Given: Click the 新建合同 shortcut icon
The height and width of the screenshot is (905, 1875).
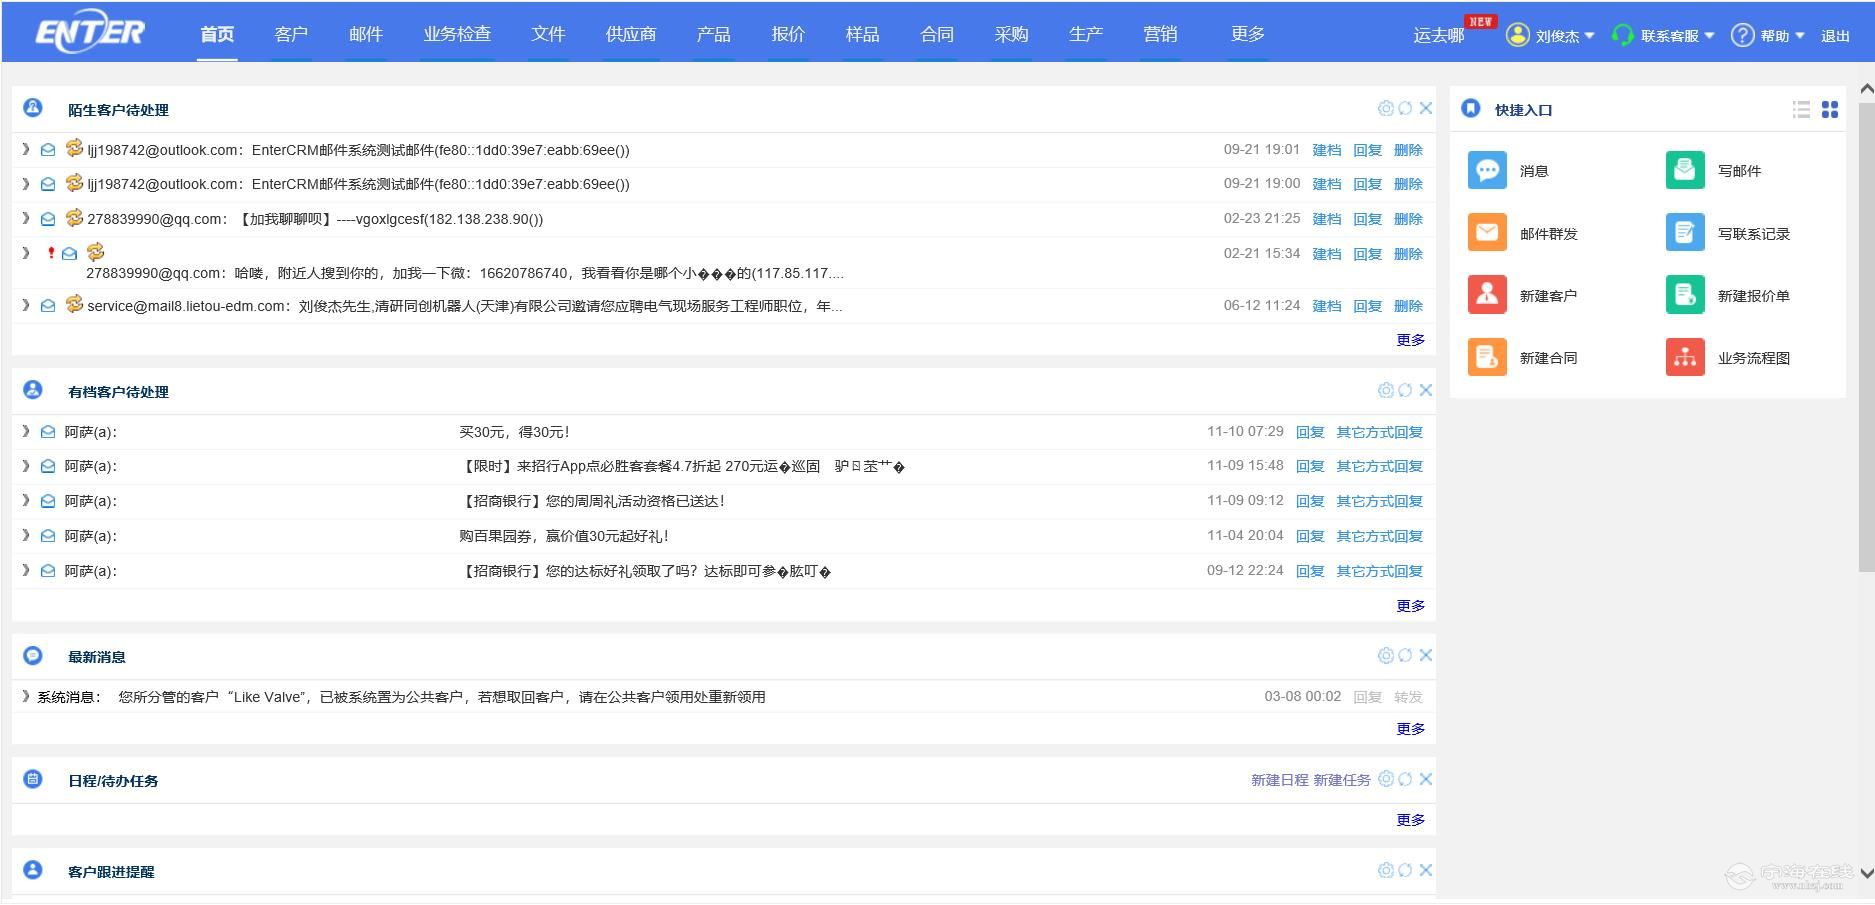Looking at the screenshot, I should click(x=1487, y=357).
